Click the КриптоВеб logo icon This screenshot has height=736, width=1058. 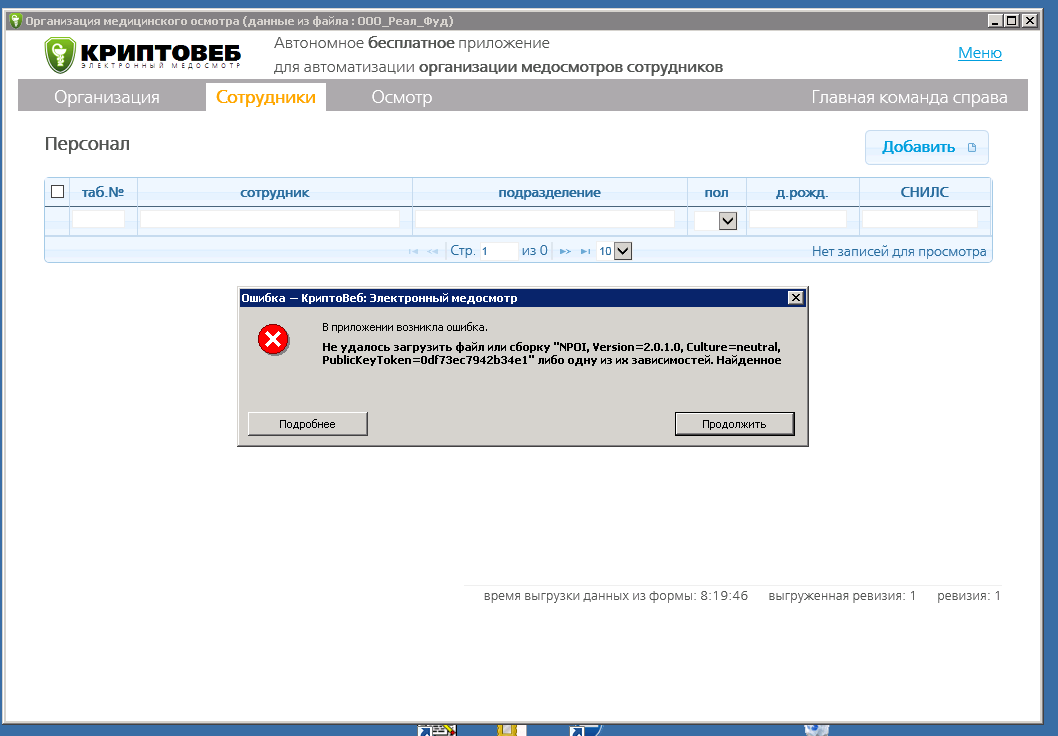coord(60,56)
